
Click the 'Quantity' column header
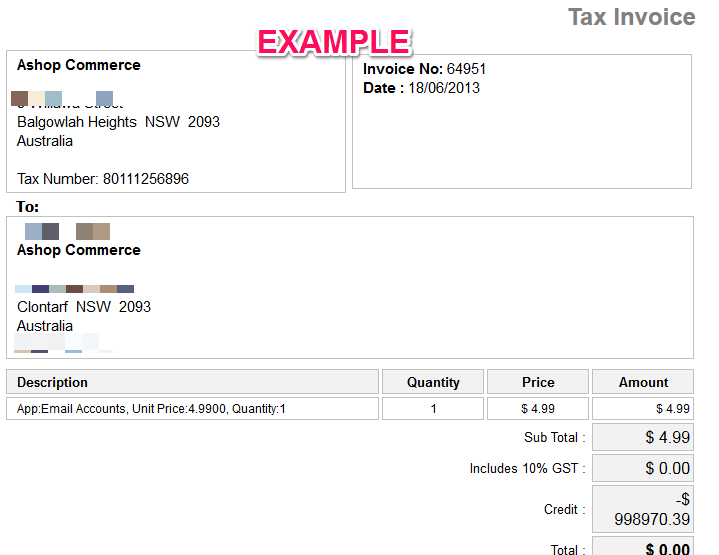pyautogui.click(x=433, y=382)
